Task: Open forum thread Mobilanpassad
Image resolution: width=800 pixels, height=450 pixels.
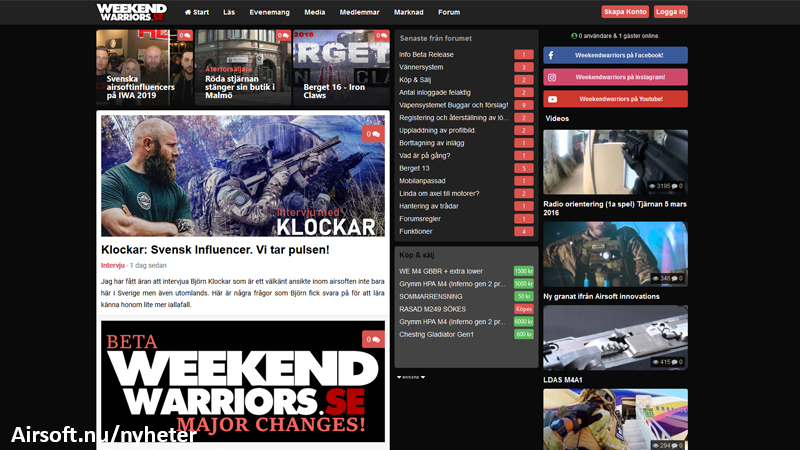Action: pyautogui.click(x=422, y=181)
